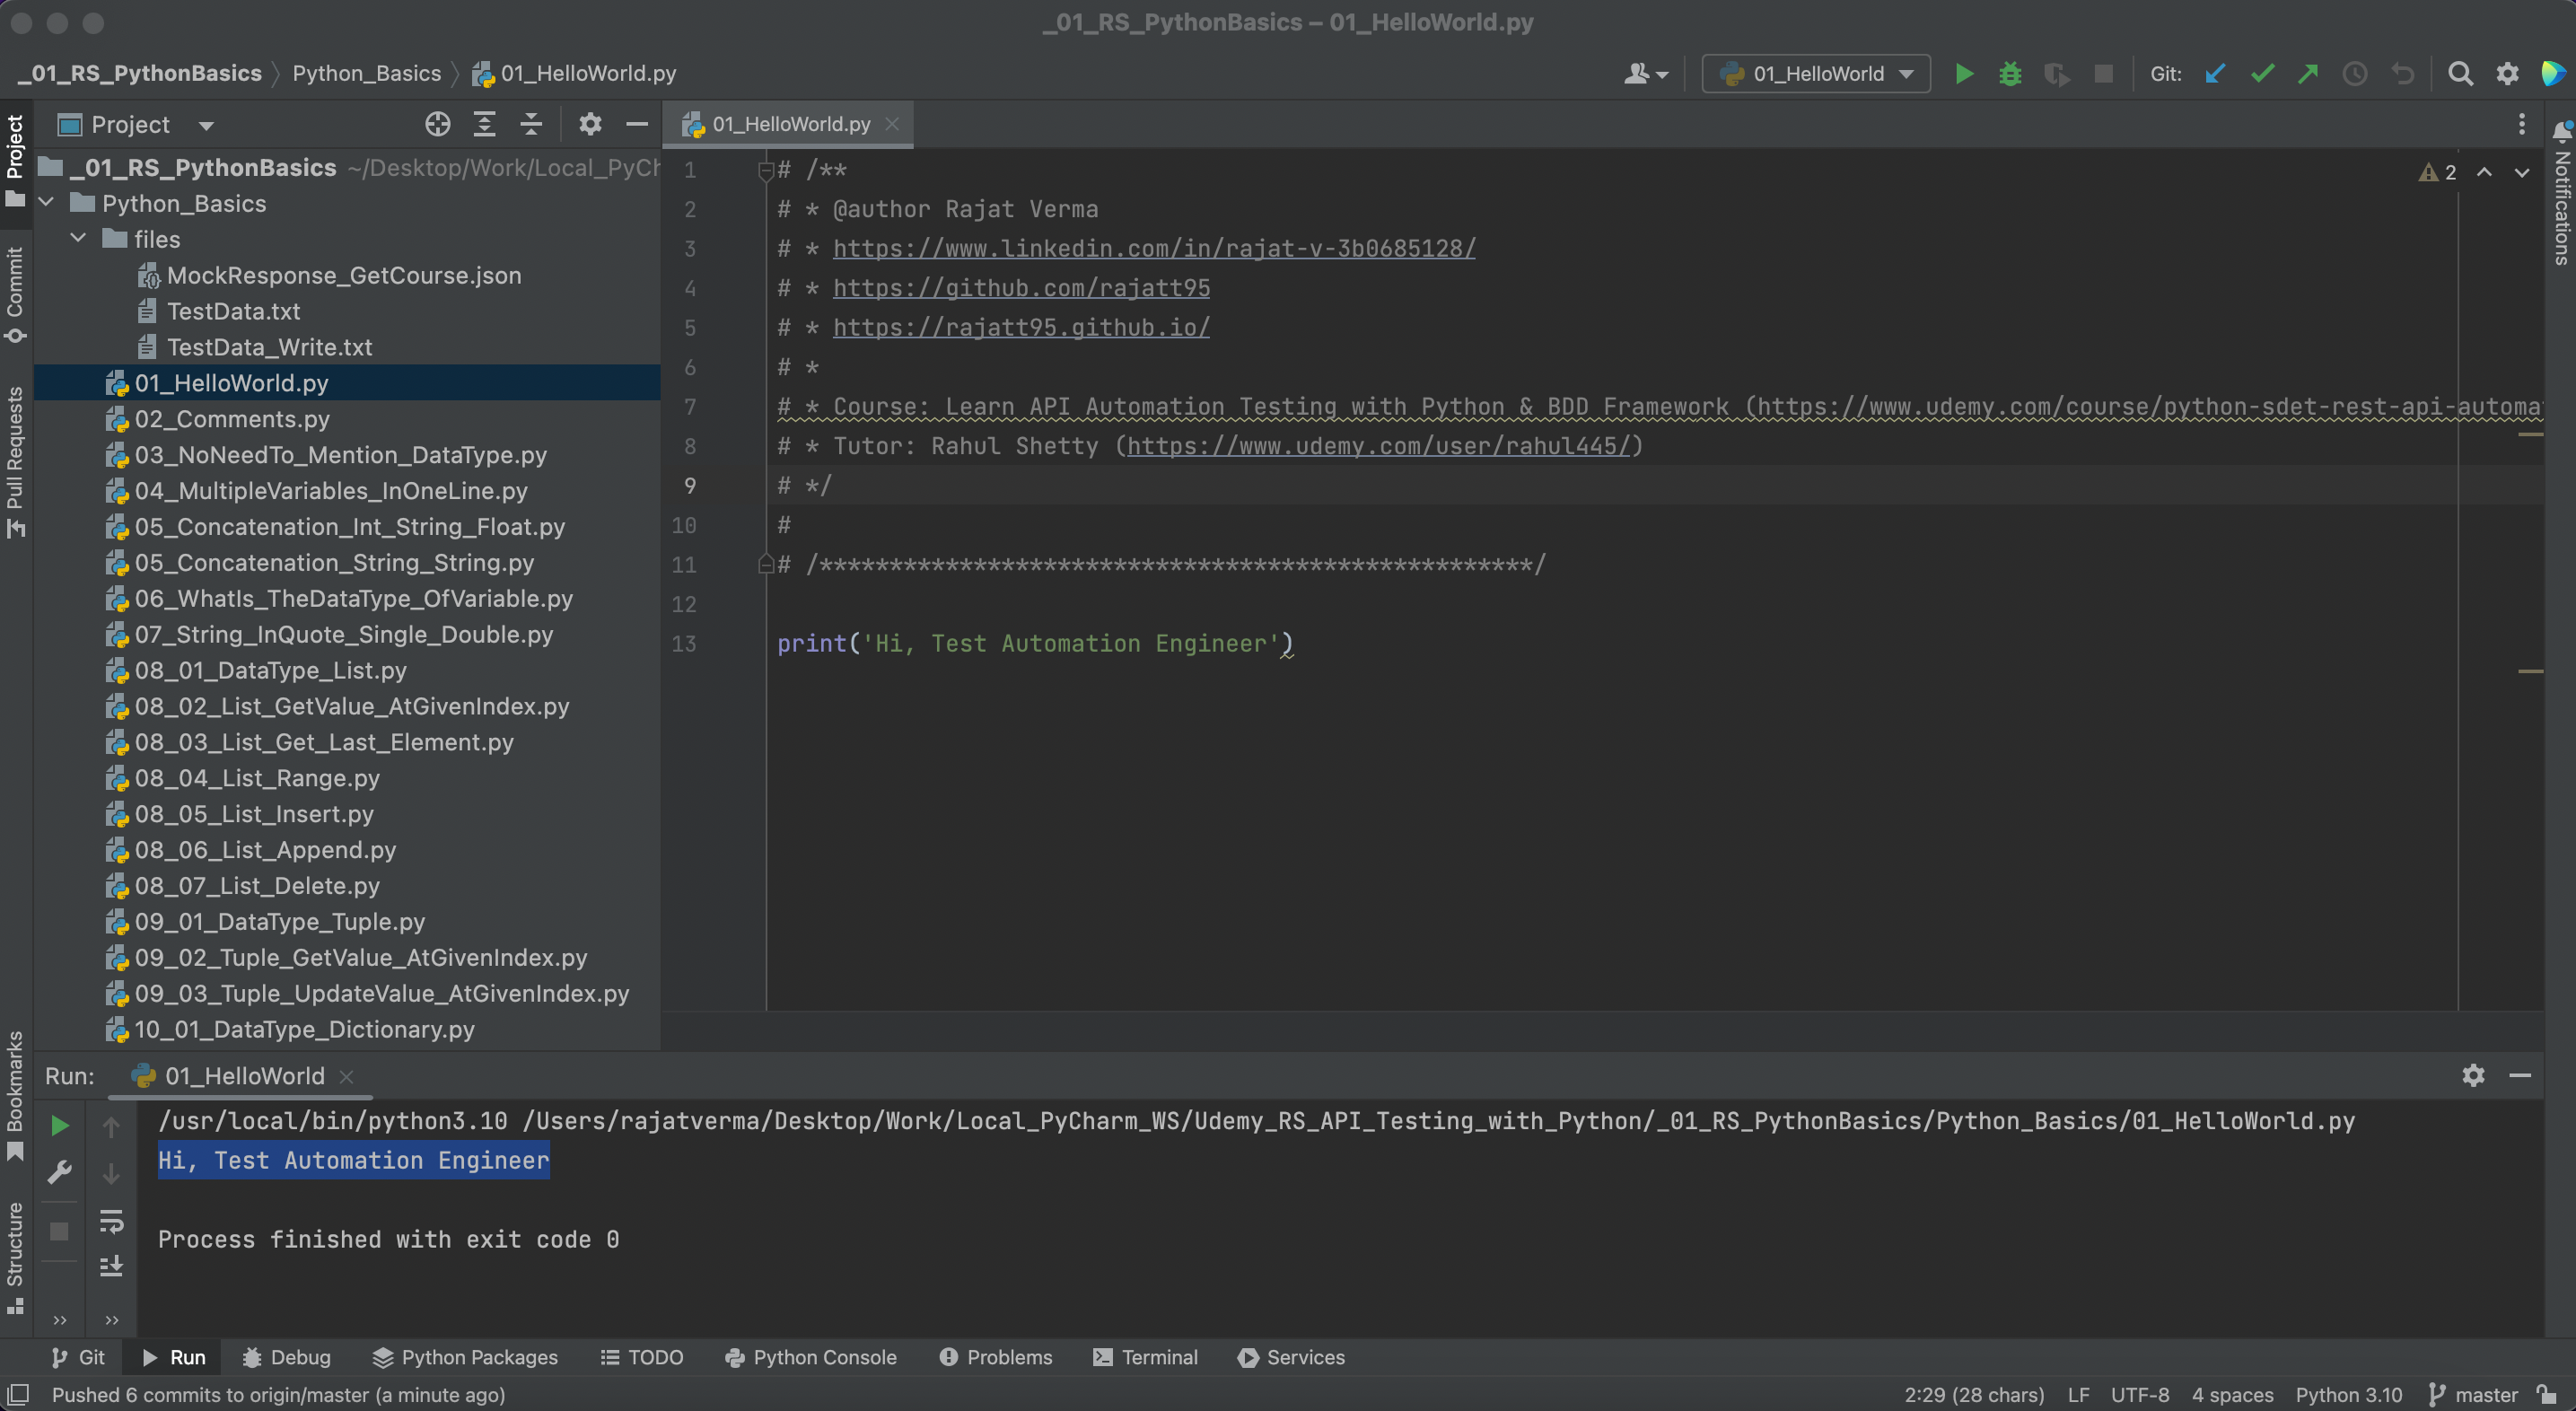This screenshot has height=1411, width=2576.
Task: Push commits with Git green arrow
Action: pyautogui.click(x=2308, y=74)
